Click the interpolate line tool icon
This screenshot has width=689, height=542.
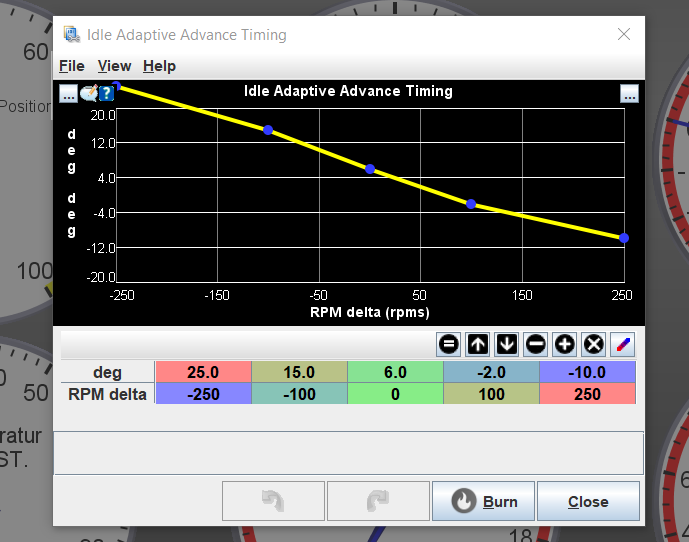click(x=622, y=344)
